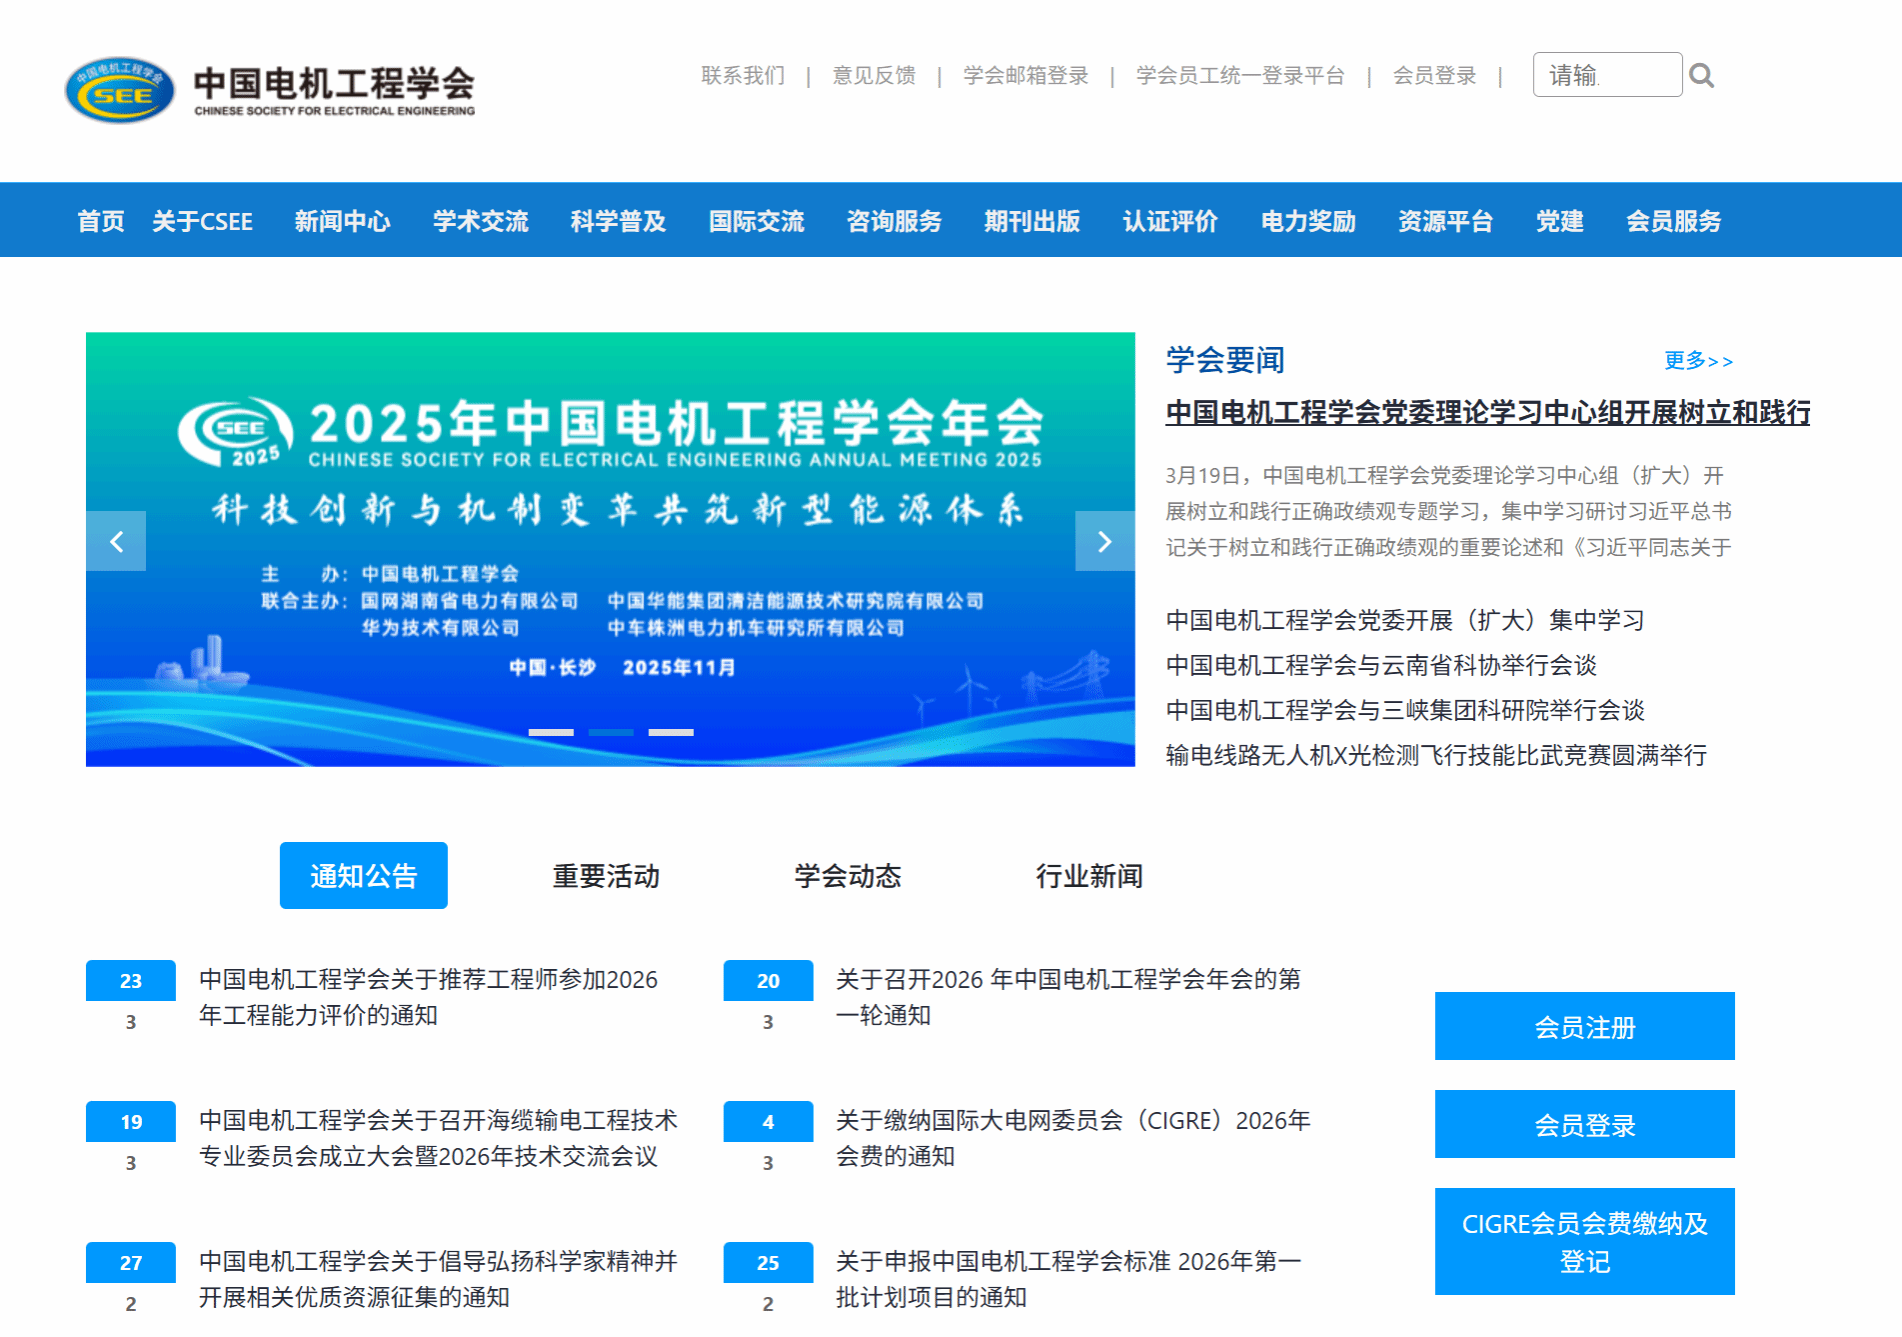
Task: Click inside the search input field
Action: tap(1606, 75)
